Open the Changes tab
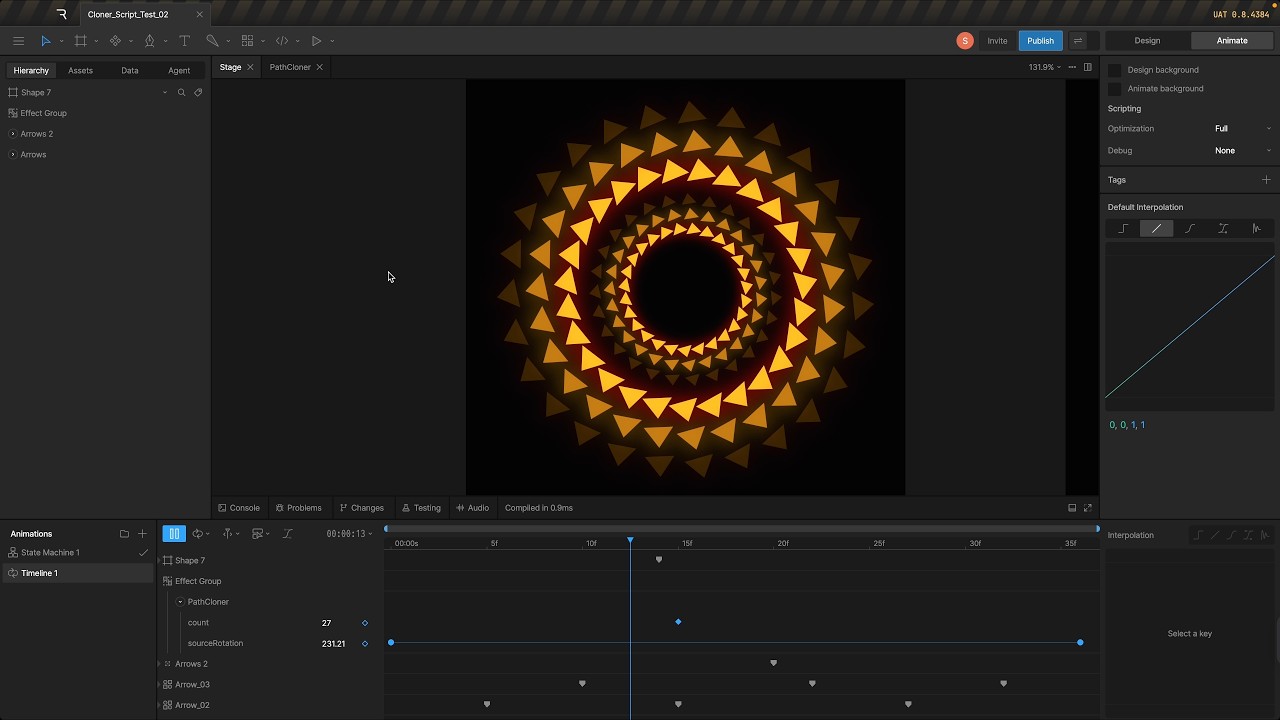 click(361, 508)
